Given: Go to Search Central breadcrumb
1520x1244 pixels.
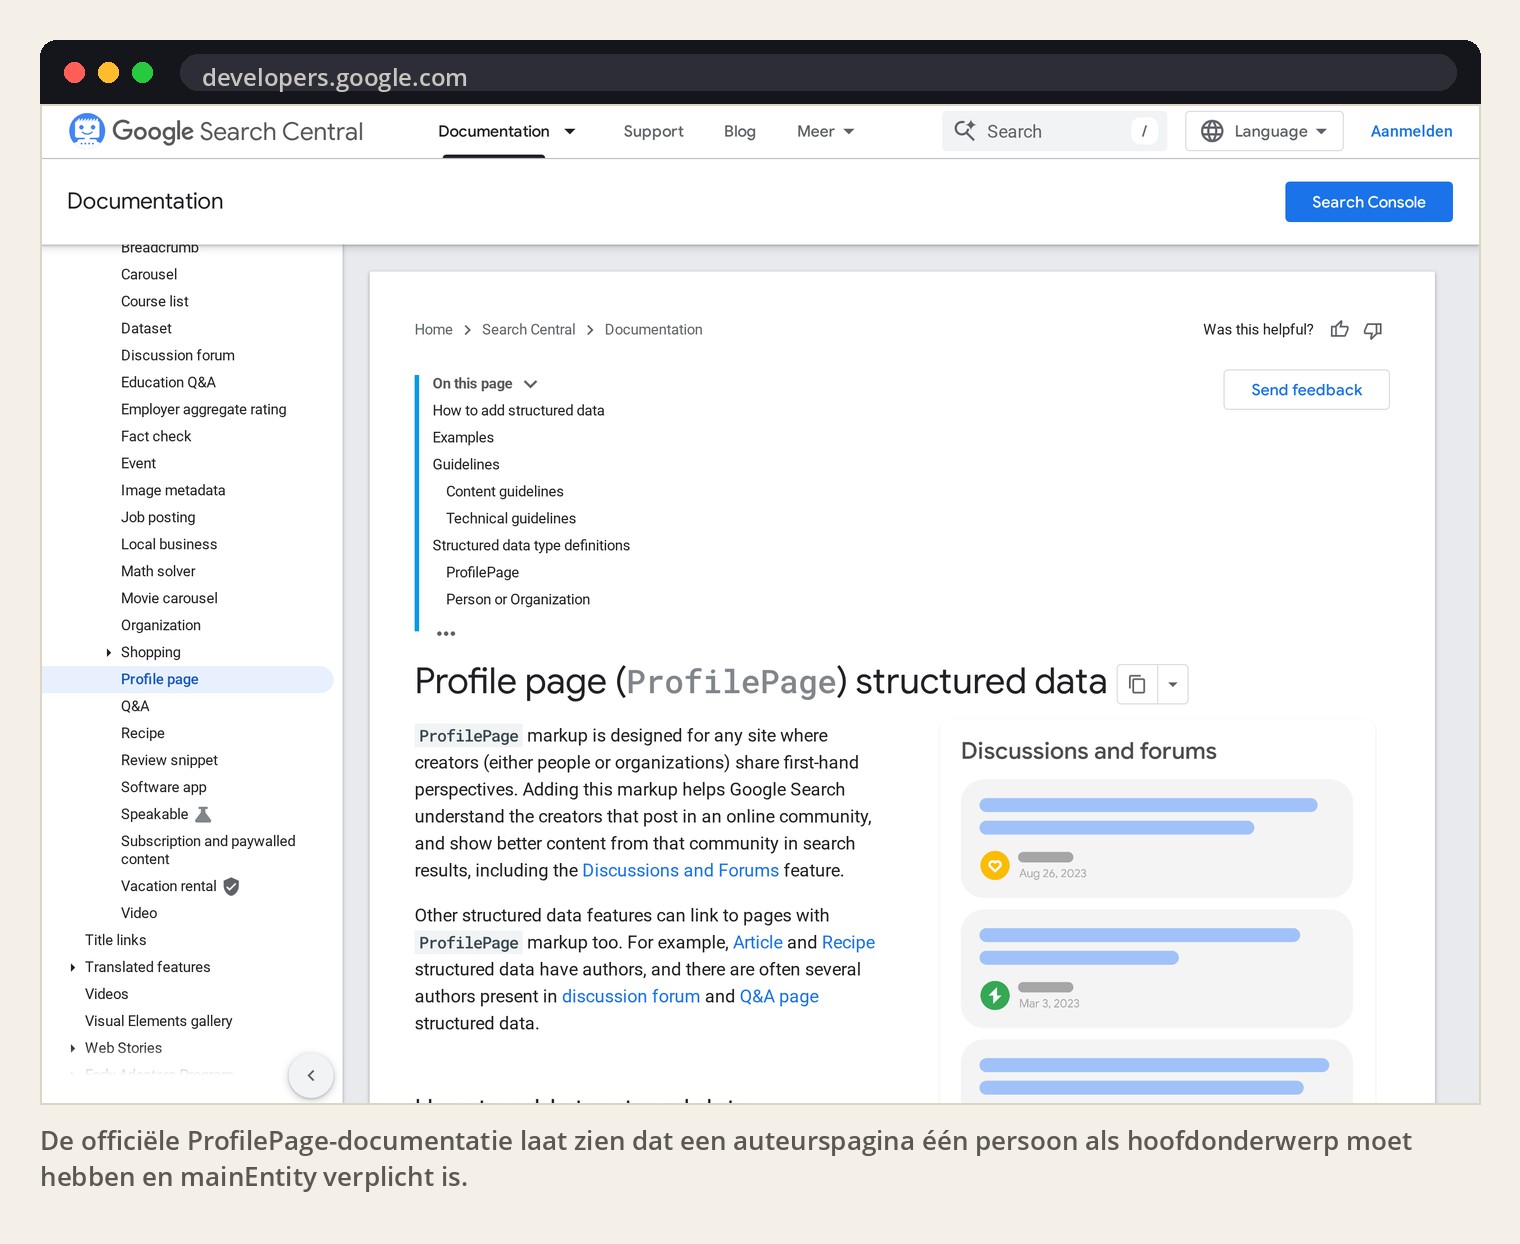Looking at the screenshot, I should pos(528,329).
